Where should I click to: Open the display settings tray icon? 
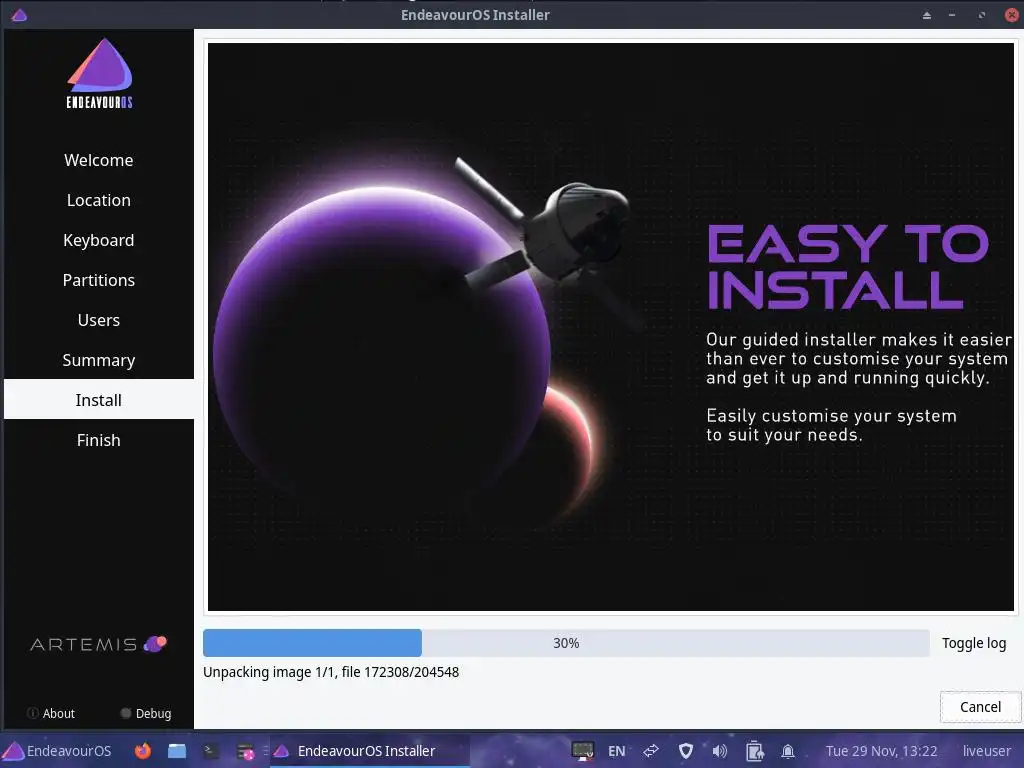pos(583,751)
